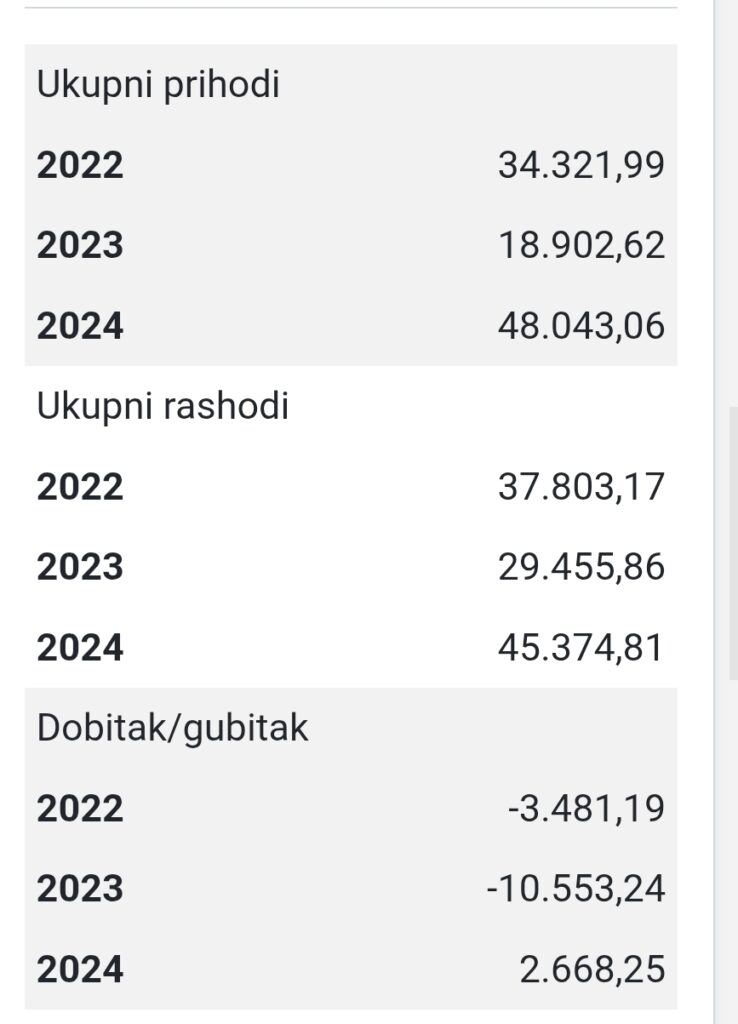
Task: Click the loss value -10.553,24
Action: 576,888
